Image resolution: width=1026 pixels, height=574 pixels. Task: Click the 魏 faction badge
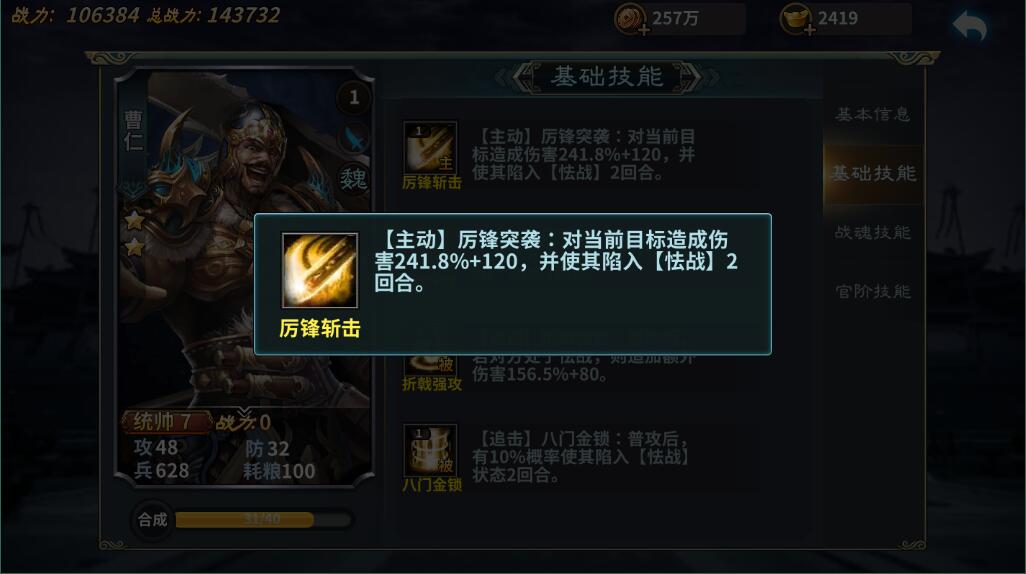click(x=353, y=178)
